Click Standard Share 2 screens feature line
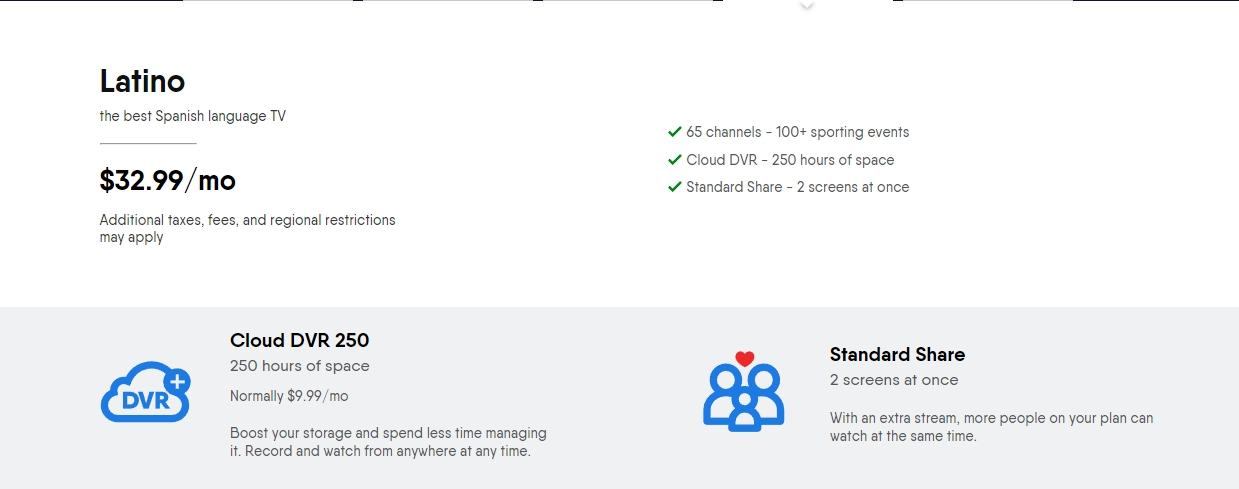Screen dimensions: 1239x489 click(x=798, y=187)
